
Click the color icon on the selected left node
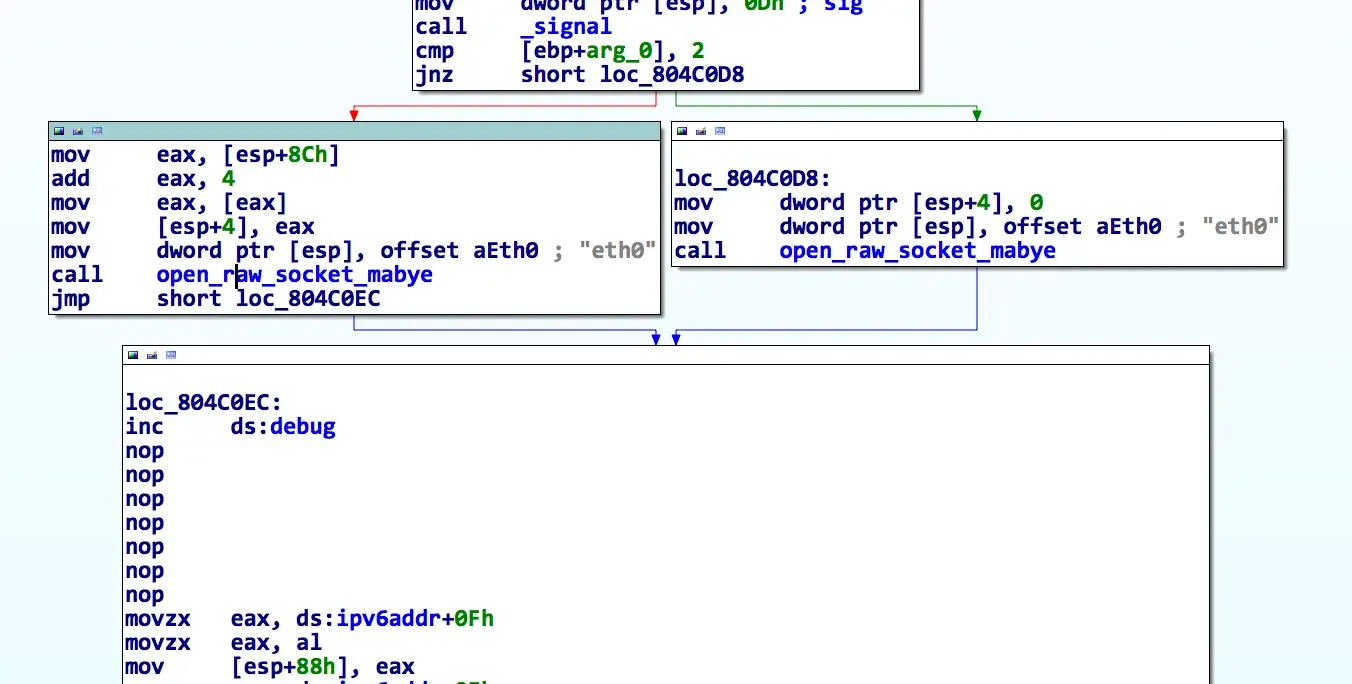click(x=59, y=131)
